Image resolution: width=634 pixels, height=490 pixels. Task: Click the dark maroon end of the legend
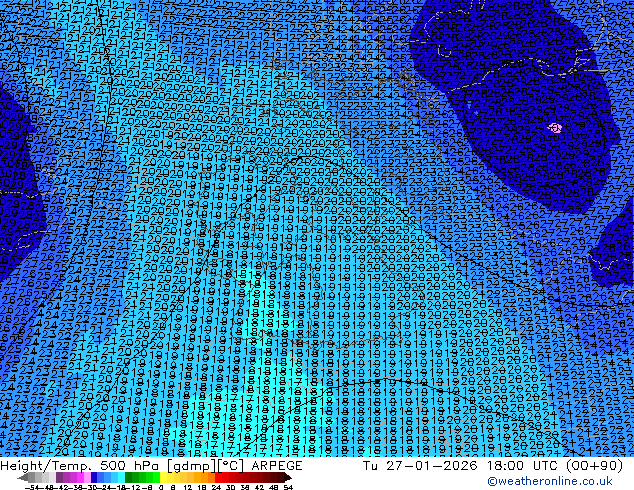(x=286, y=478)
